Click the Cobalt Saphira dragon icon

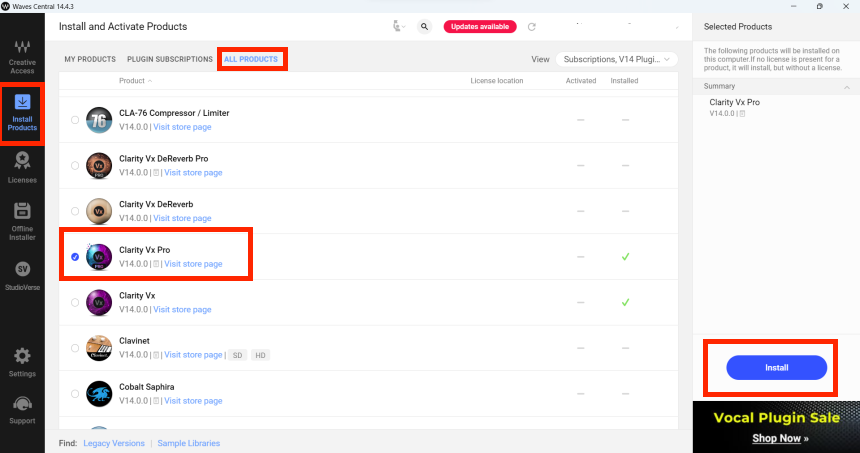pyautogui.click(x=99, y=394)
